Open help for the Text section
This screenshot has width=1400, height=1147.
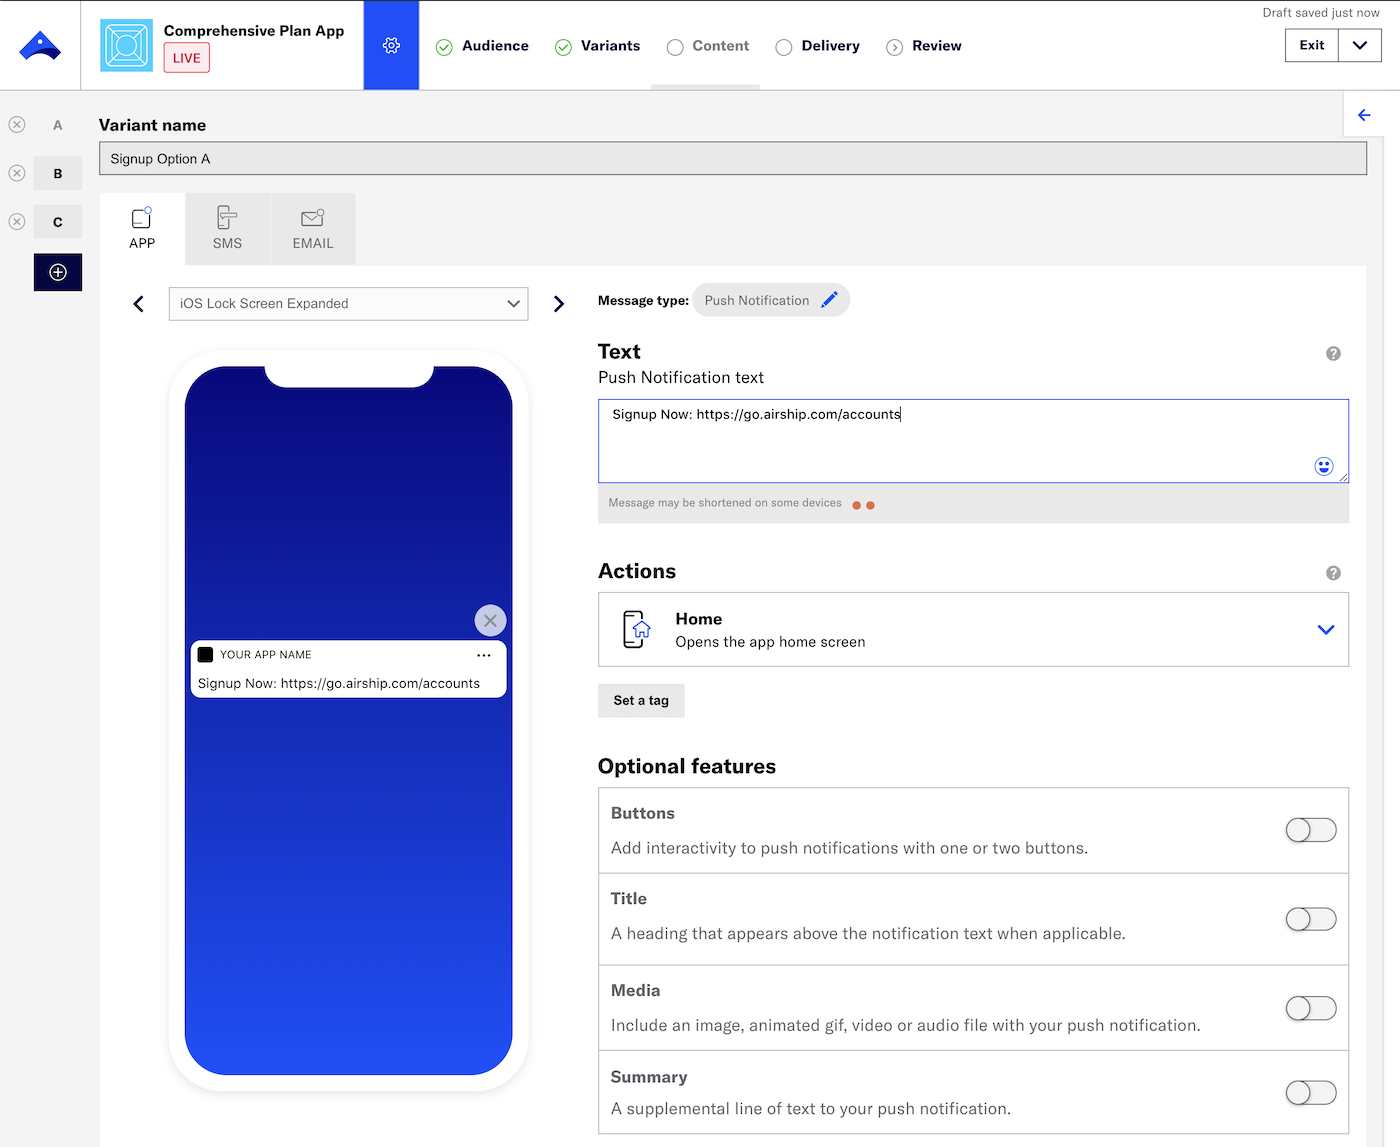[x=1333, y=353]
